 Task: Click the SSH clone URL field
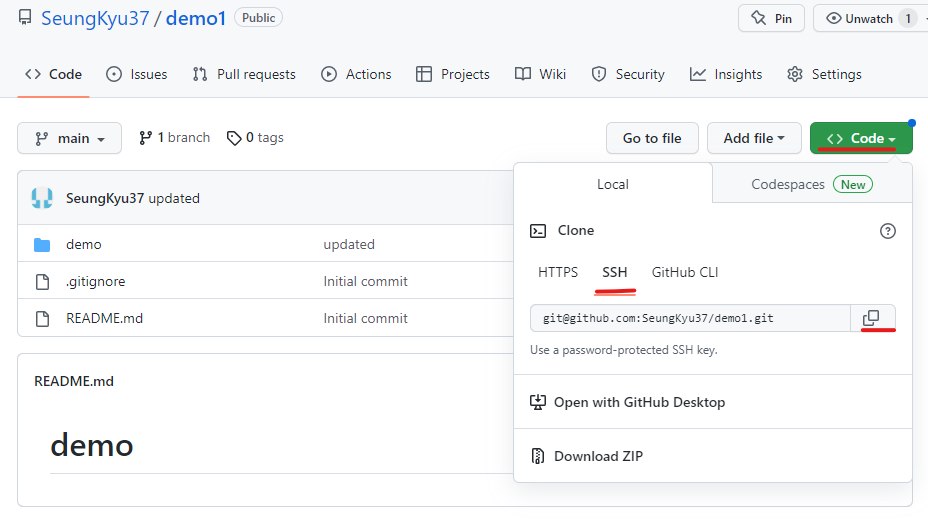pyautogui.click(x=690, y=318)
